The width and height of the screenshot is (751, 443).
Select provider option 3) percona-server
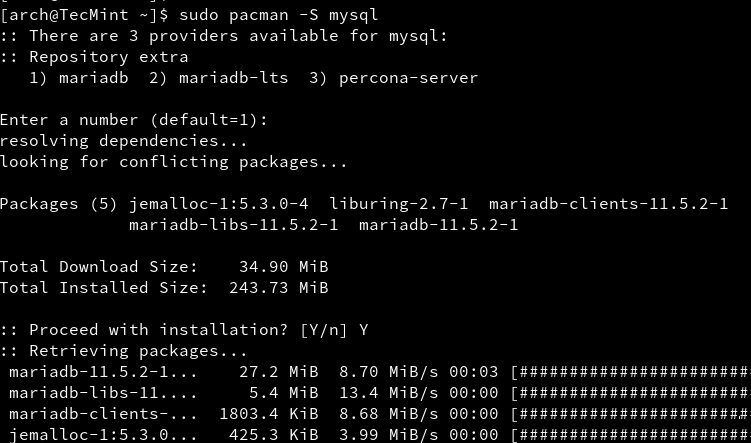tap(393, 78)
